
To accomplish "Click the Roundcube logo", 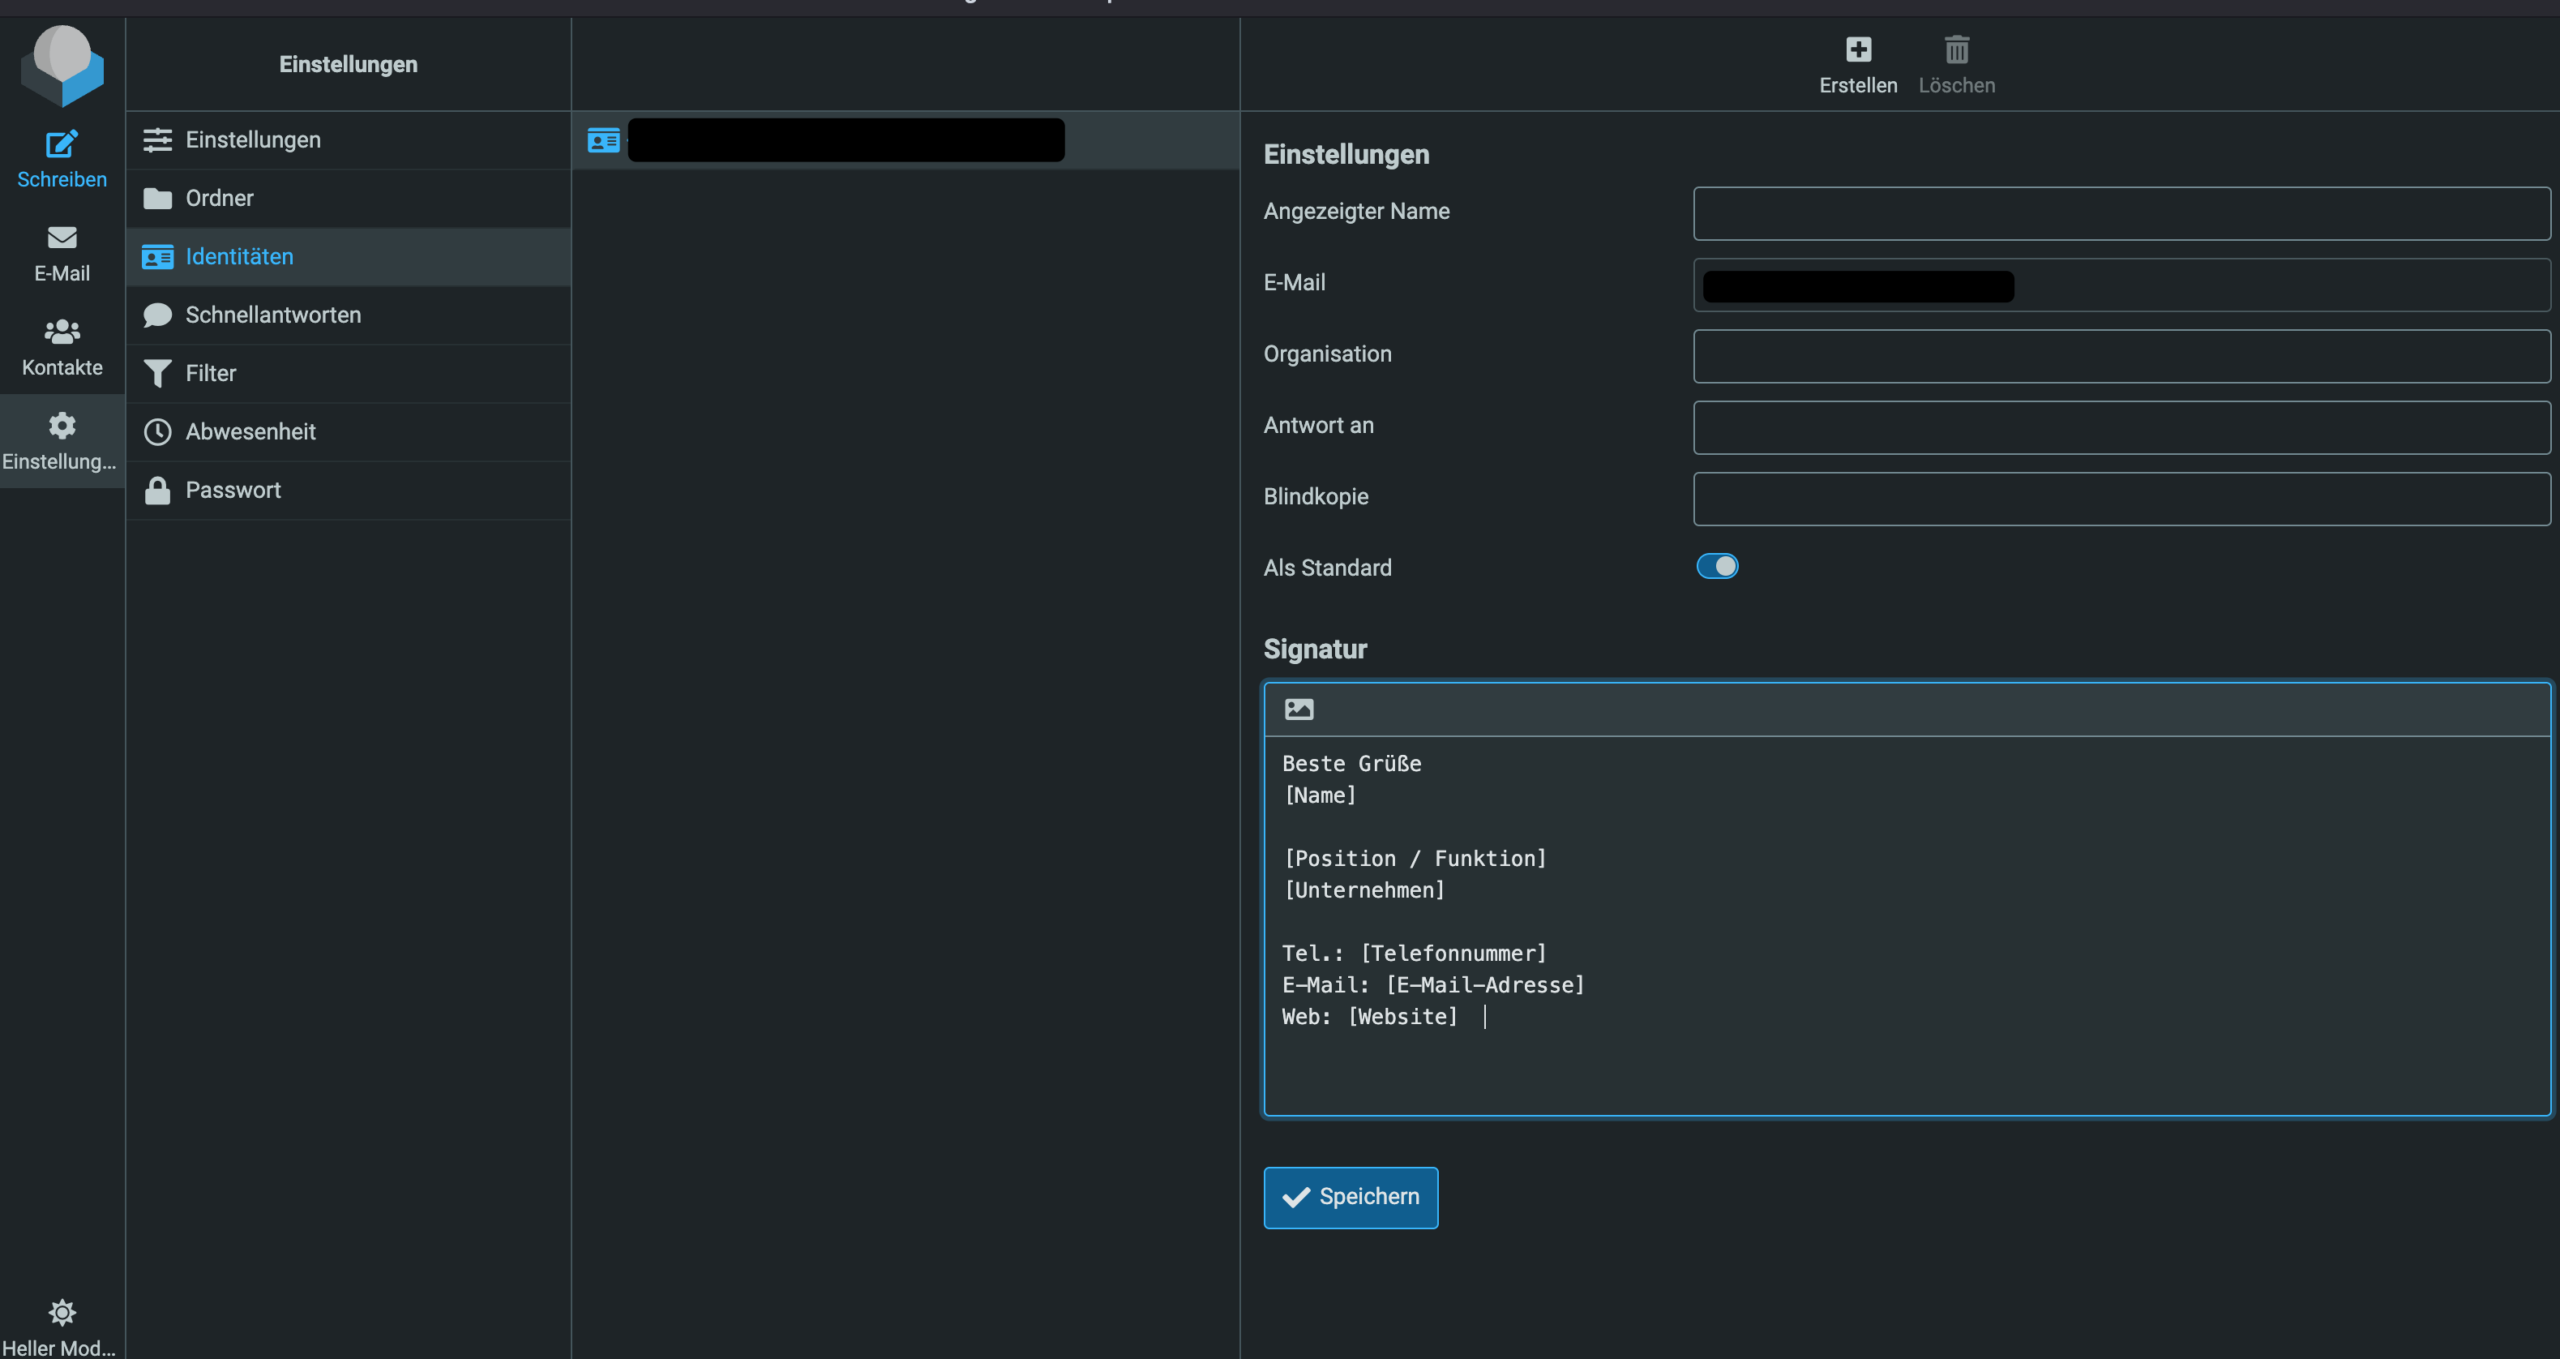I will [x=62, y=64].
